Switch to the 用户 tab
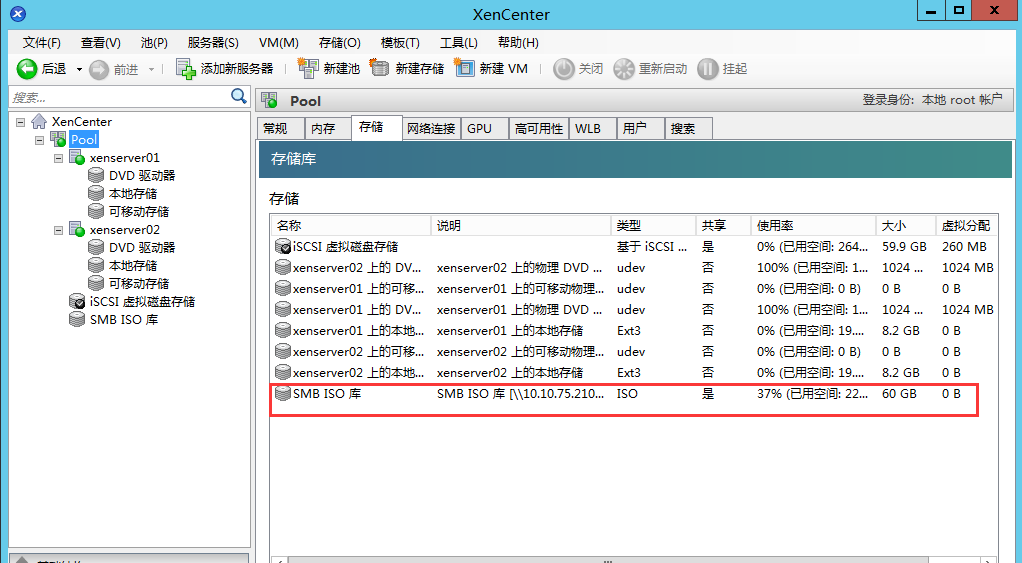This screenshot has width=1022, height=563. coord(640,128)
